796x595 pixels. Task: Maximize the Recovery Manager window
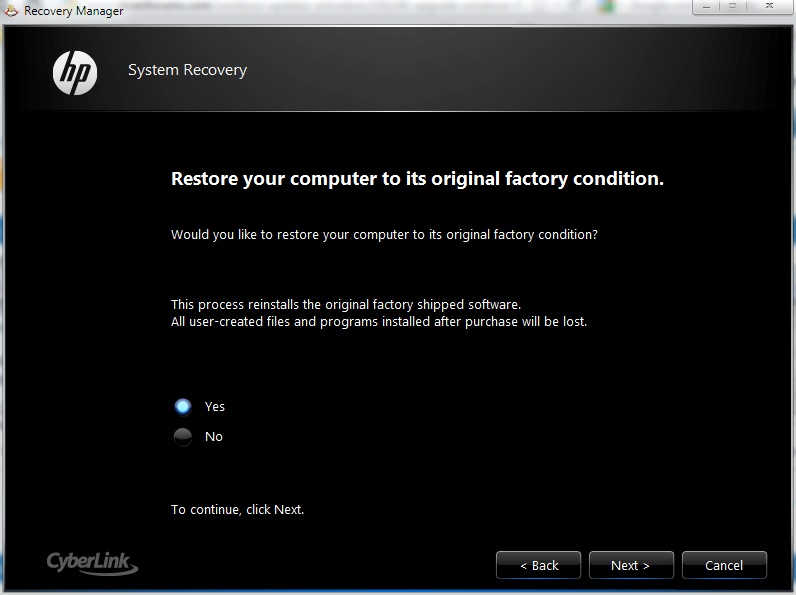point(733,7)
